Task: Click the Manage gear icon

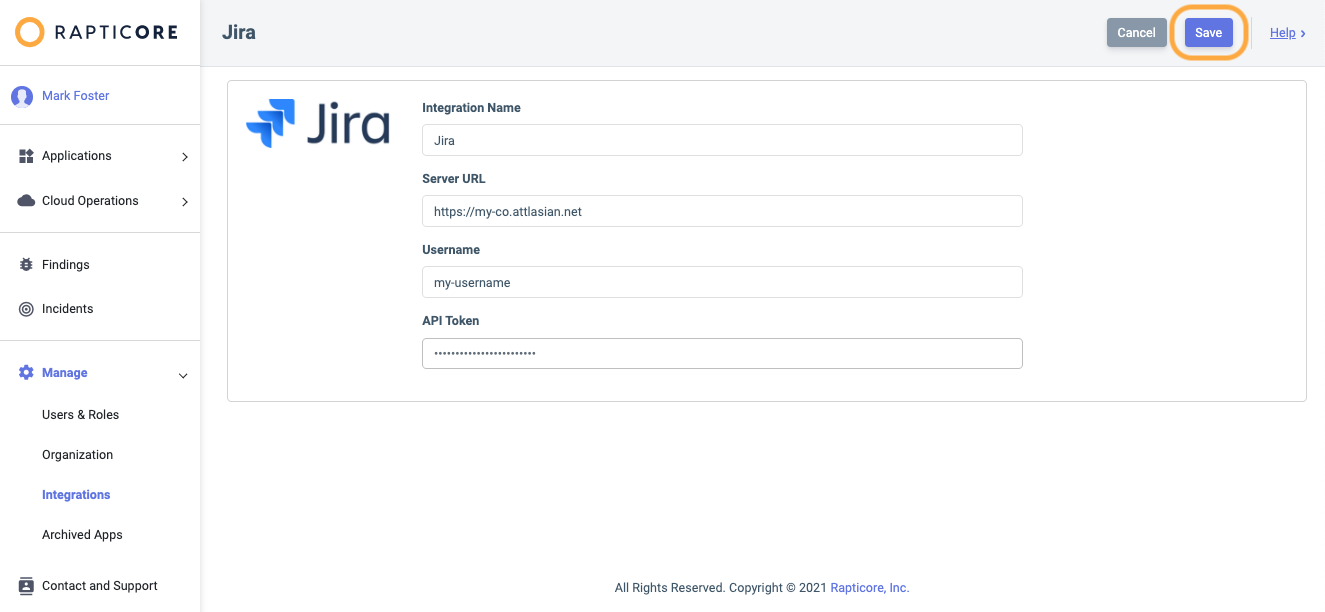Action: pos(26,373)
